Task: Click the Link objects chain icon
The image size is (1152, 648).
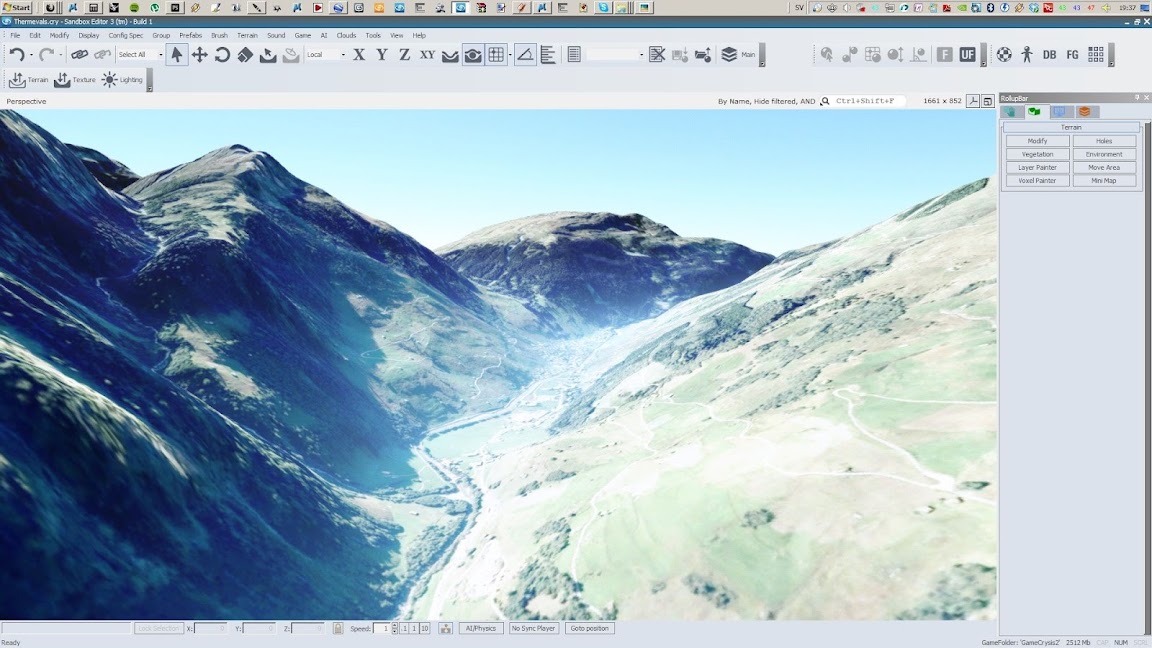Action: pos(79,54)
